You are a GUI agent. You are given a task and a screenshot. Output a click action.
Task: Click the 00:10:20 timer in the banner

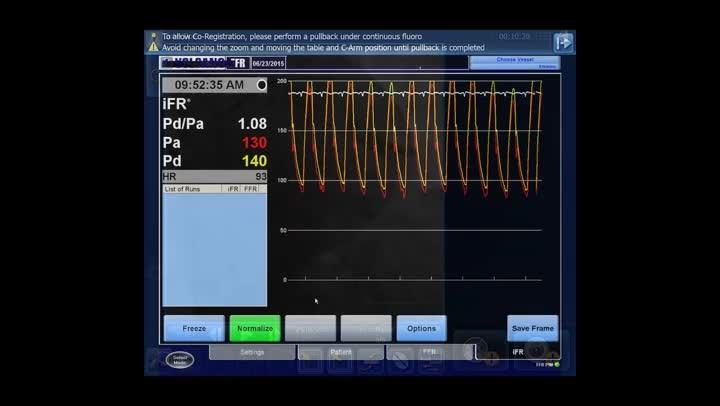(x=514, y=36)
